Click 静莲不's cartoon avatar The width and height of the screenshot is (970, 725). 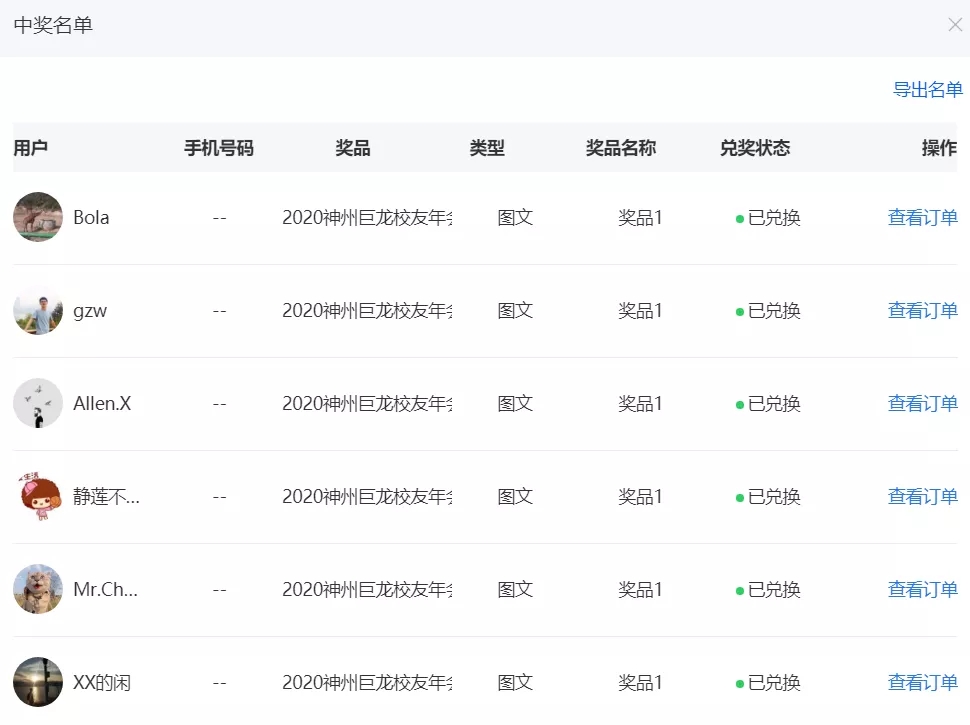pos(37,496)
